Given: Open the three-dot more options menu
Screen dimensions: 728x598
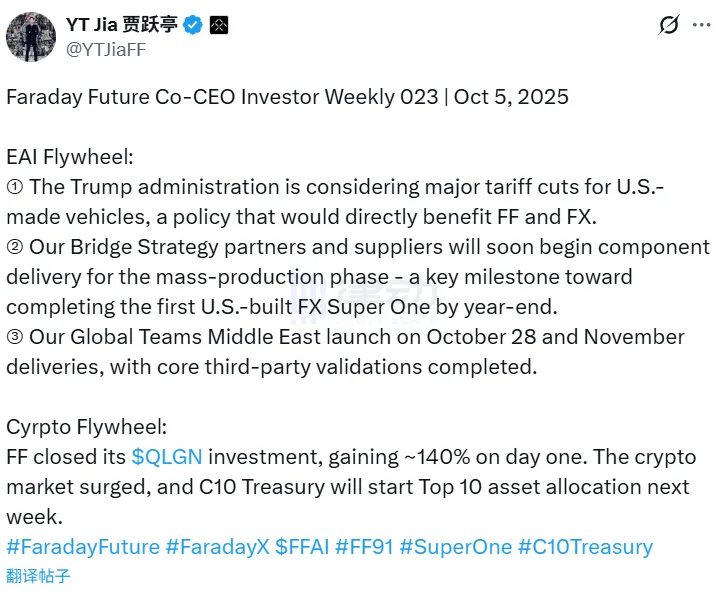Looking at the screenshot, I should coord(703,25).
